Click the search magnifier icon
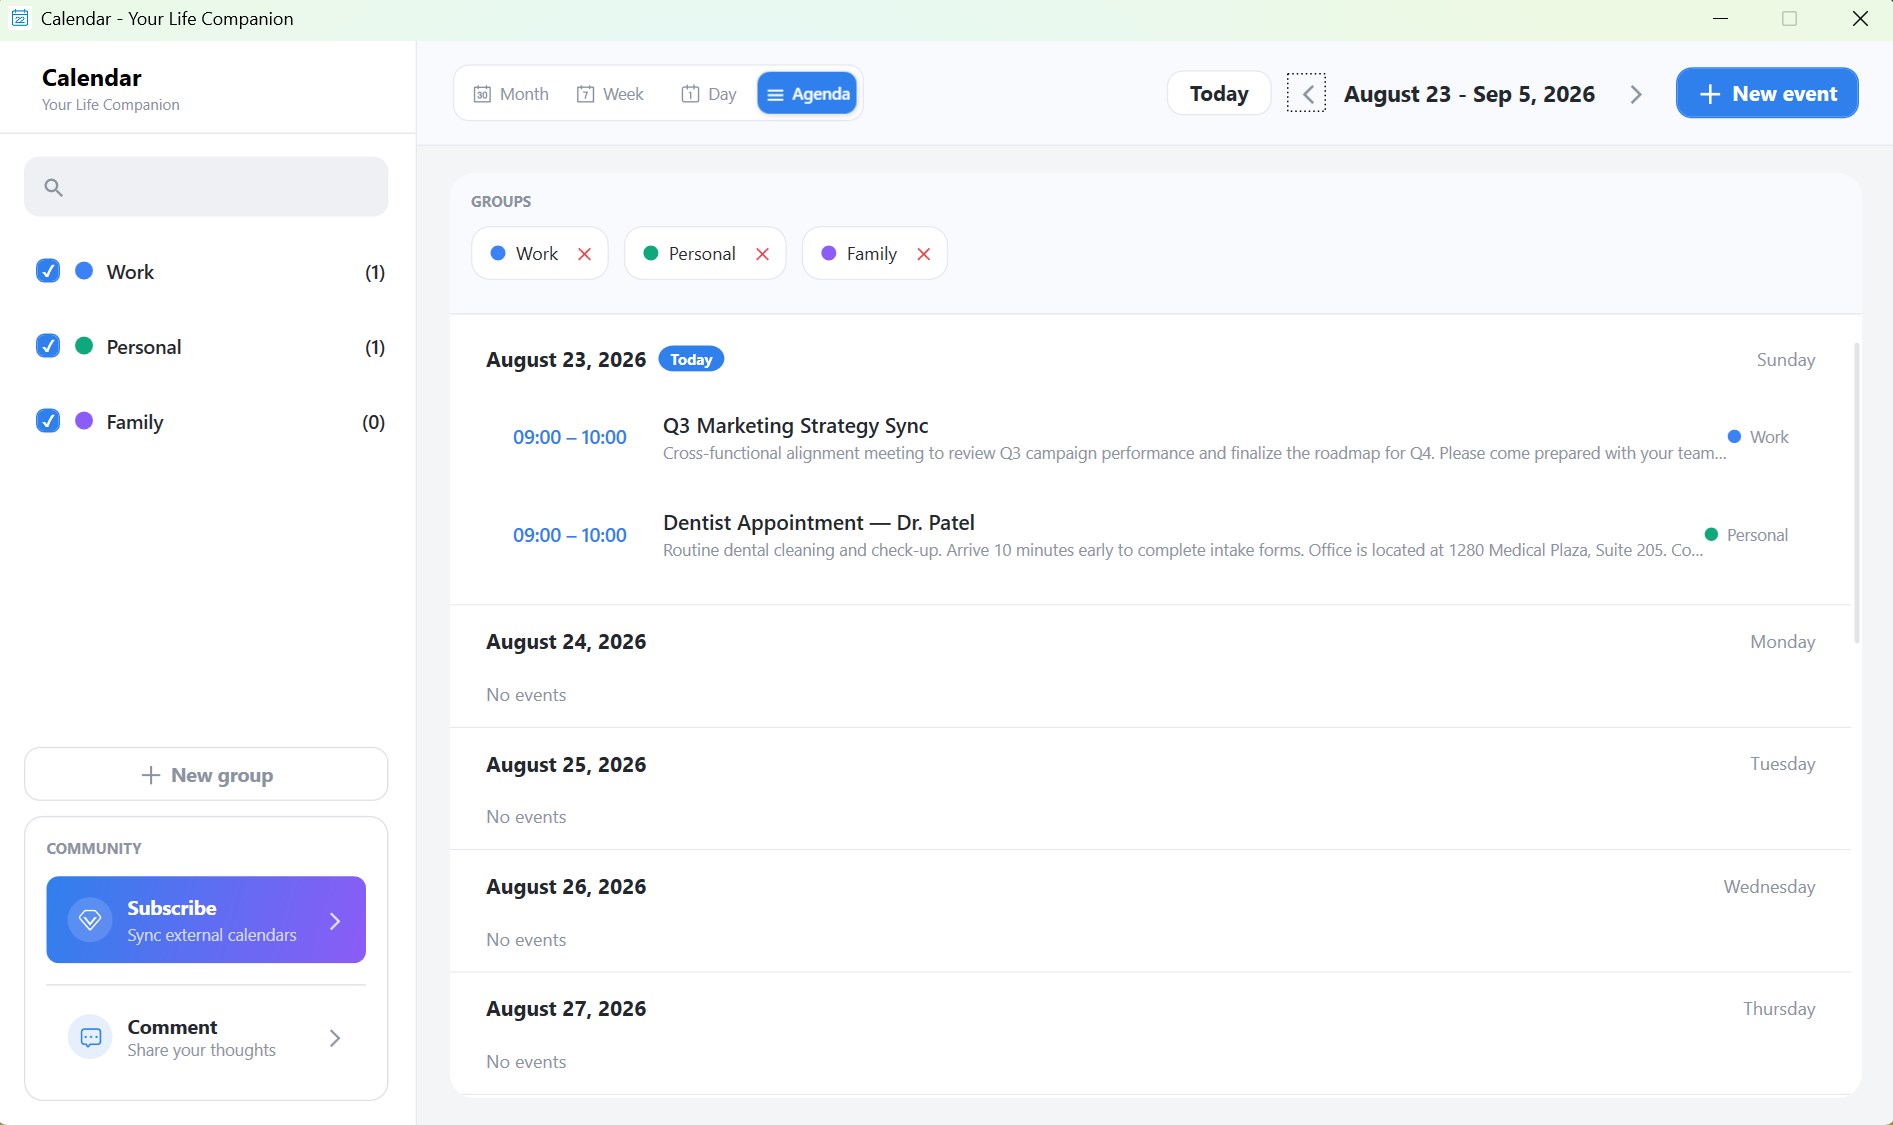The image size is (1893, 1125). pos(53,187)
